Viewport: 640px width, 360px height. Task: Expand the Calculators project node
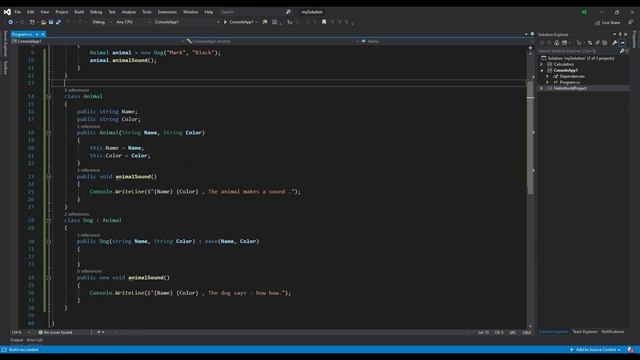(542, 64)
